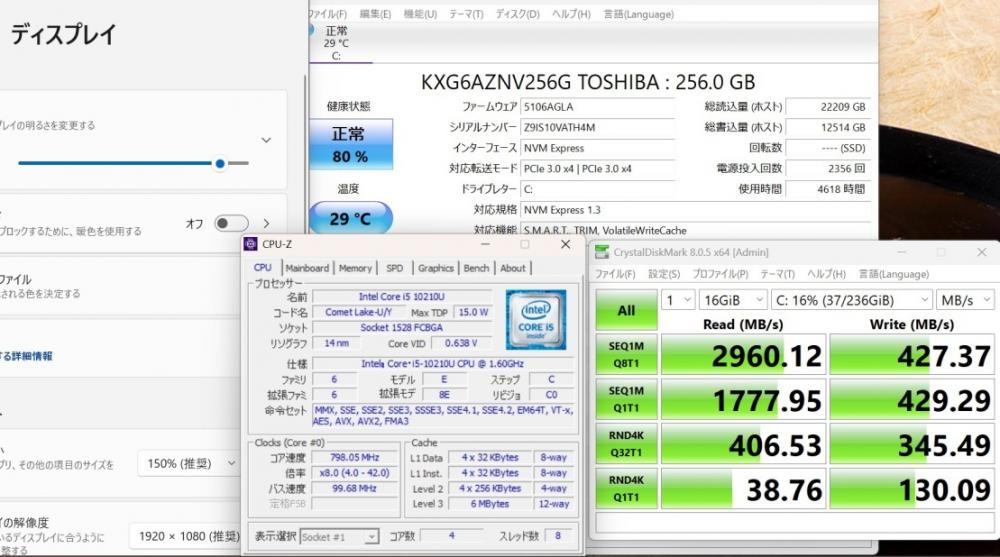Open the 1920 × 1080 resolution dropdown
The height and width of the screenshot is (557, 1000).
[x=186, y=537]
